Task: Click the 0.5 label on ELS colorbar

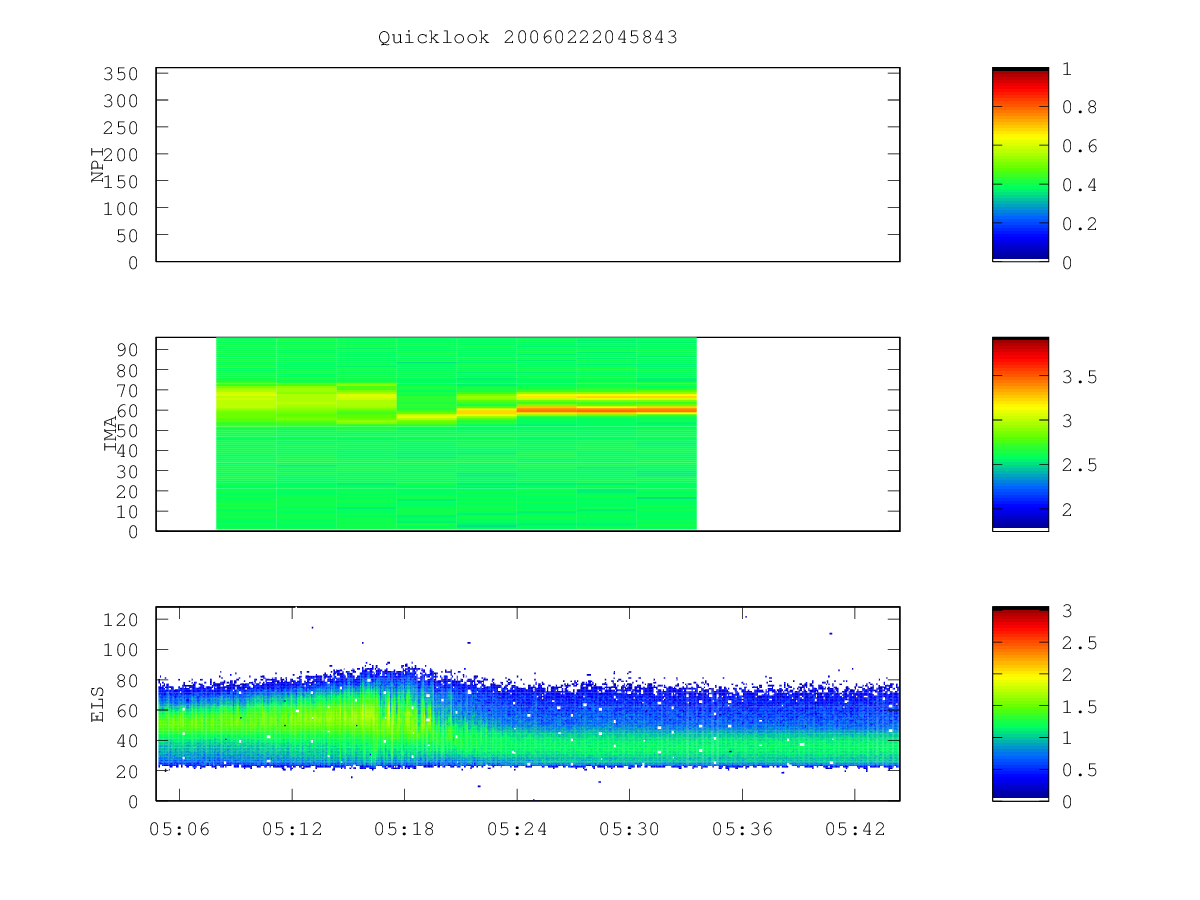Action: (1079, 770)
